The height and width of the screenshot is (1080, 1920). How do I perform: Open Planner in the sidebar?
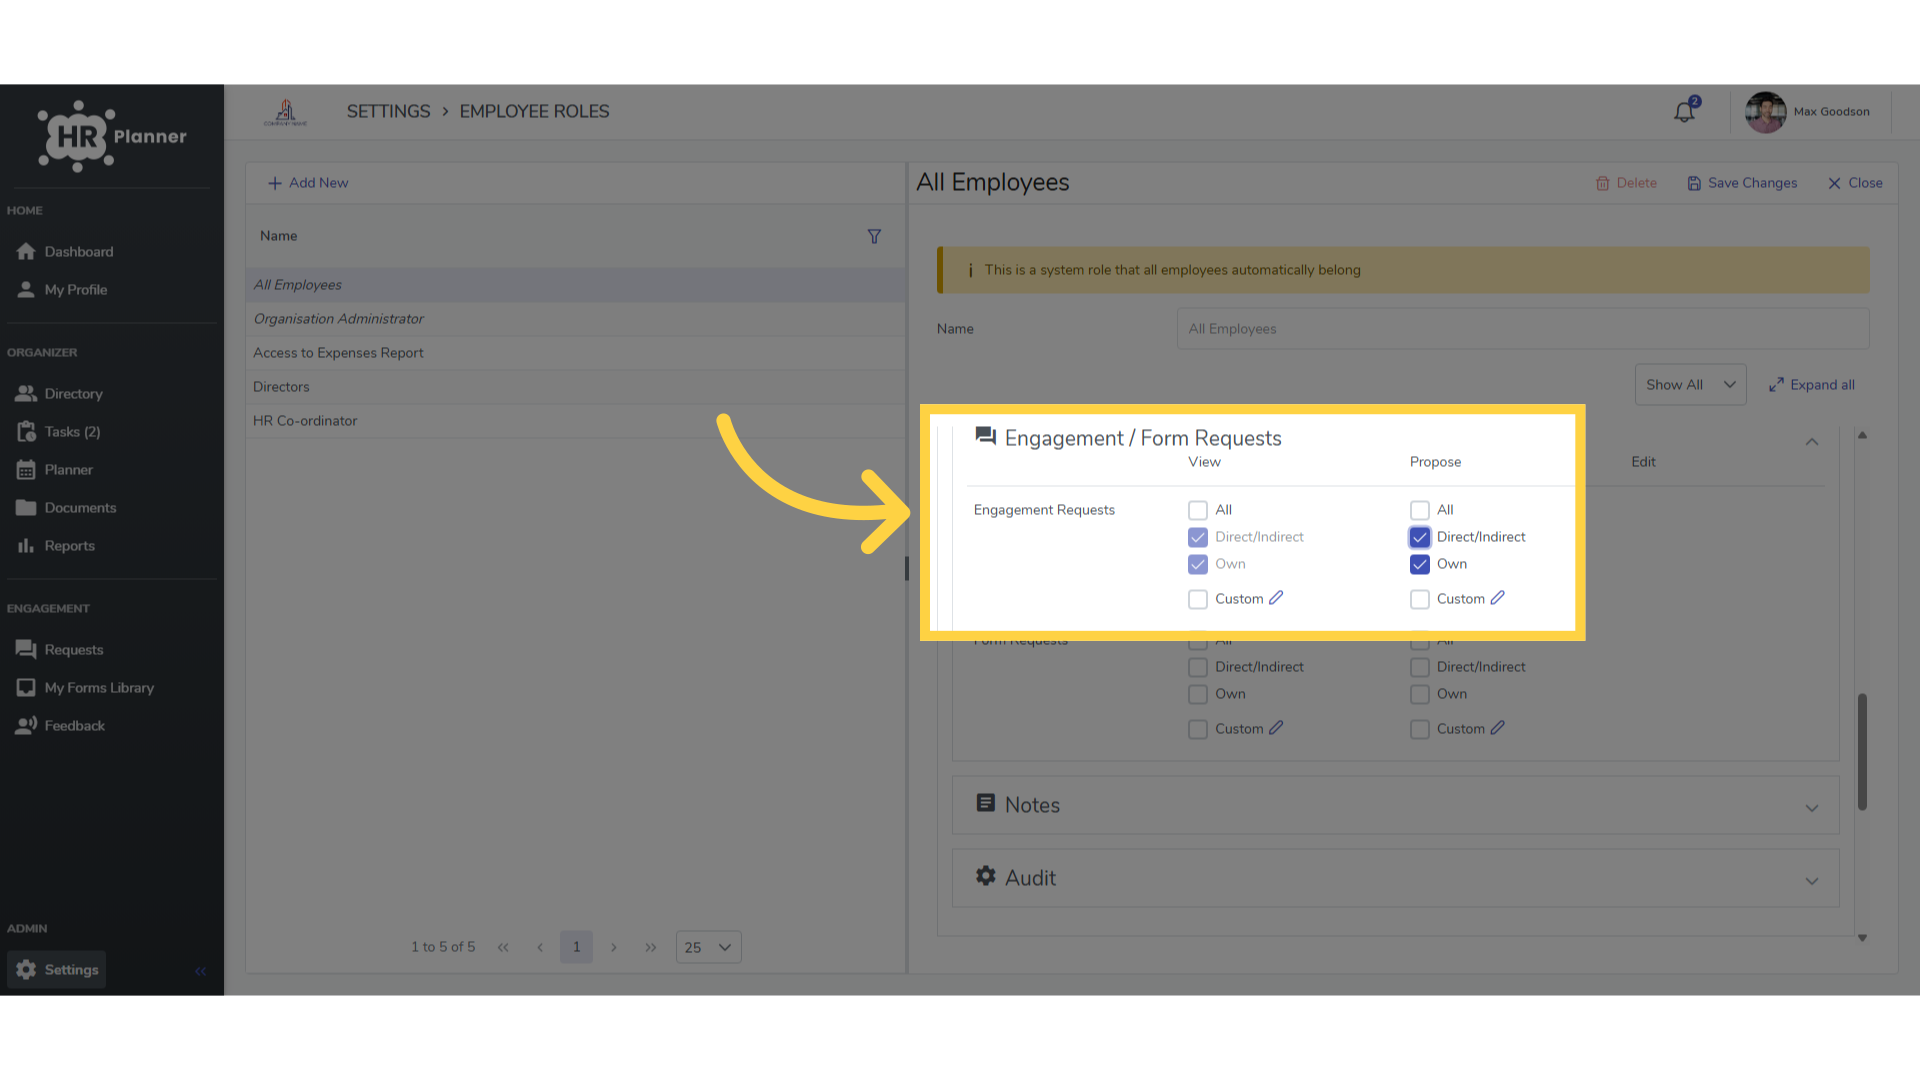(x=55, y=470)
